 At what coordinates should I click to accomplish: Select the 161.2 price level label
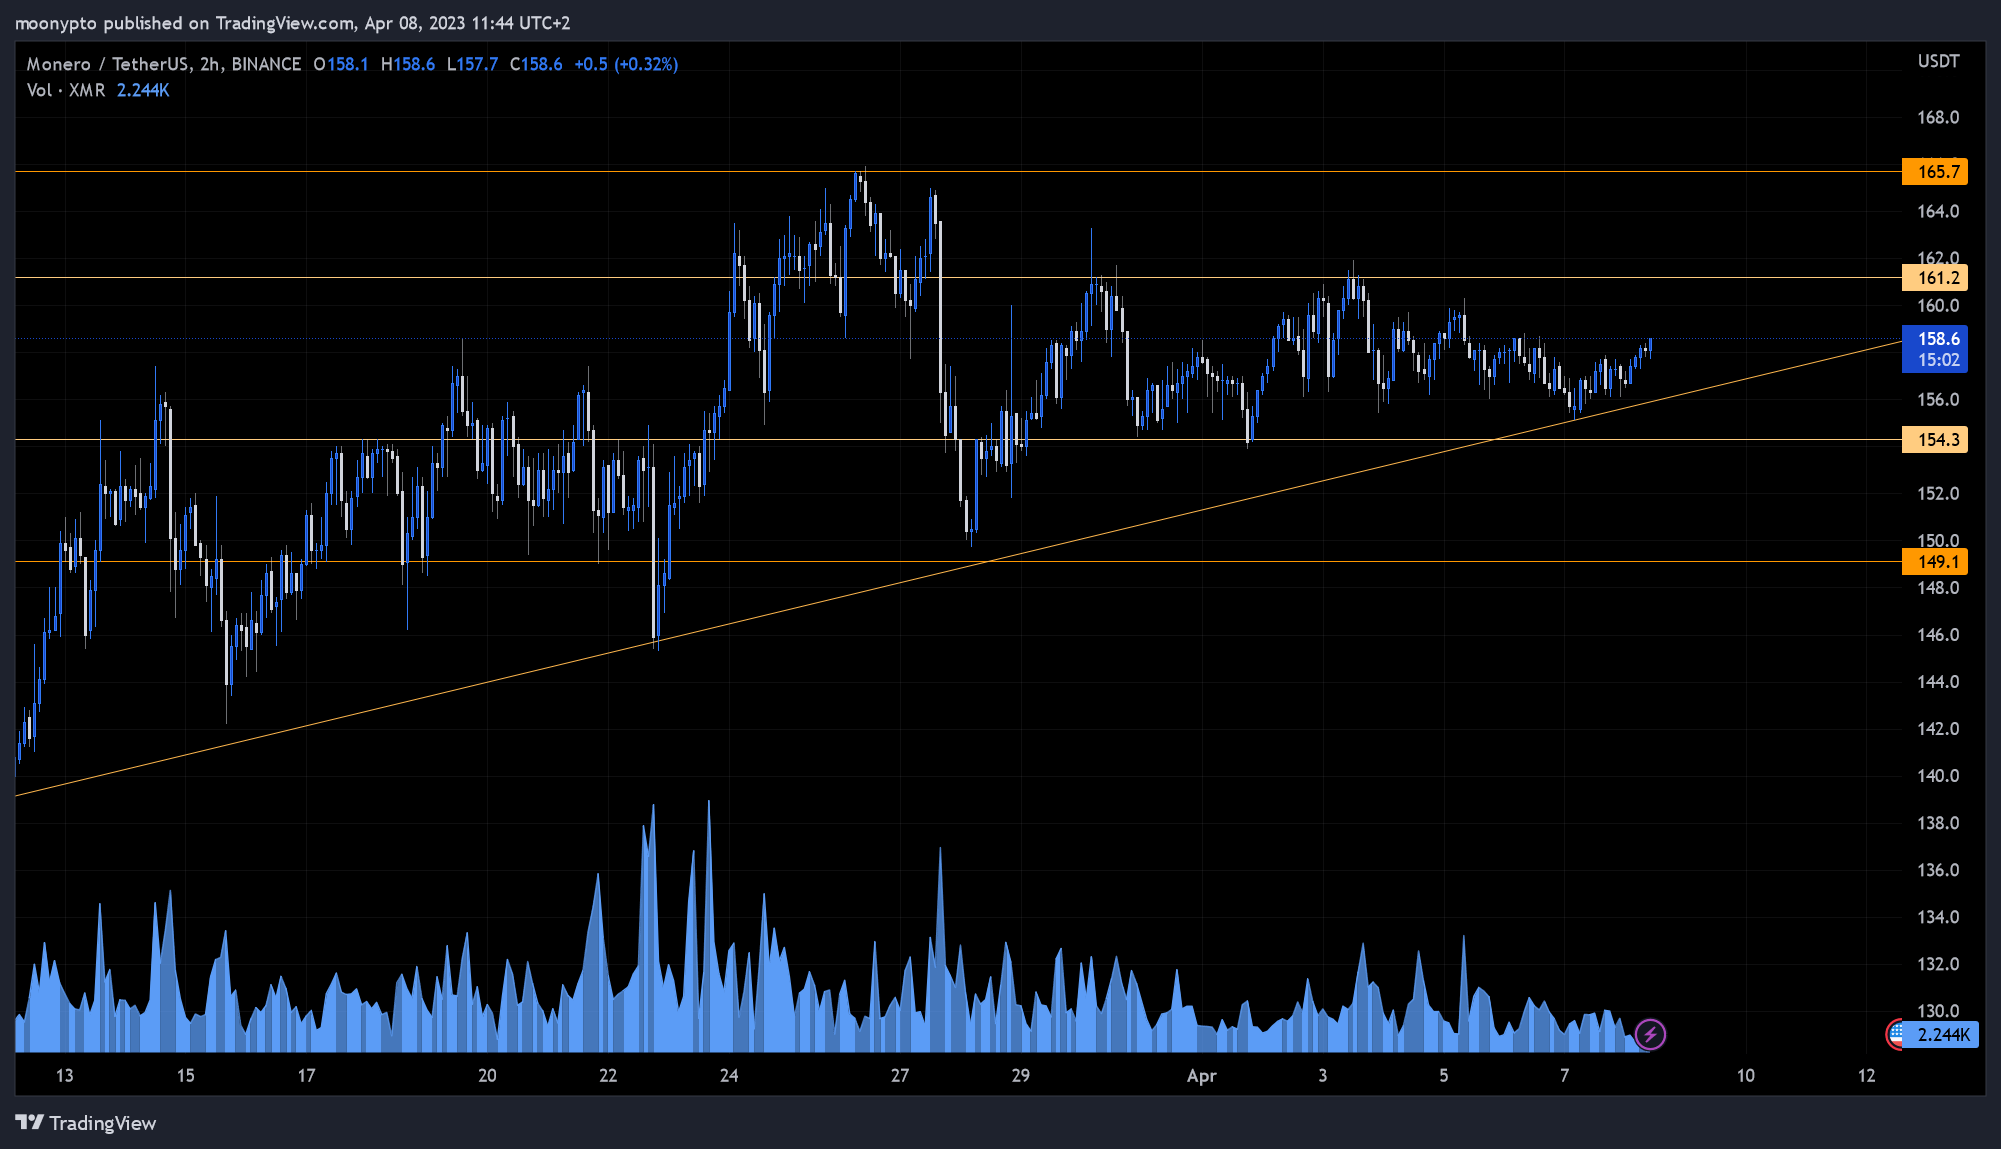[x=1935, y=278]
